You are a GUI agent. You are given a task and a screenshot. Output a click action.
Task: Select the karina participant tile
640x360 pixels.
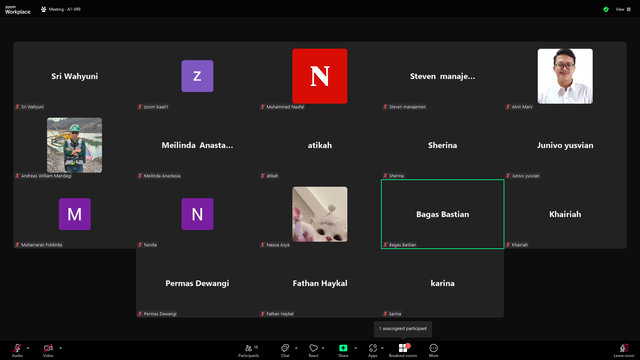(x=442, y=283)
